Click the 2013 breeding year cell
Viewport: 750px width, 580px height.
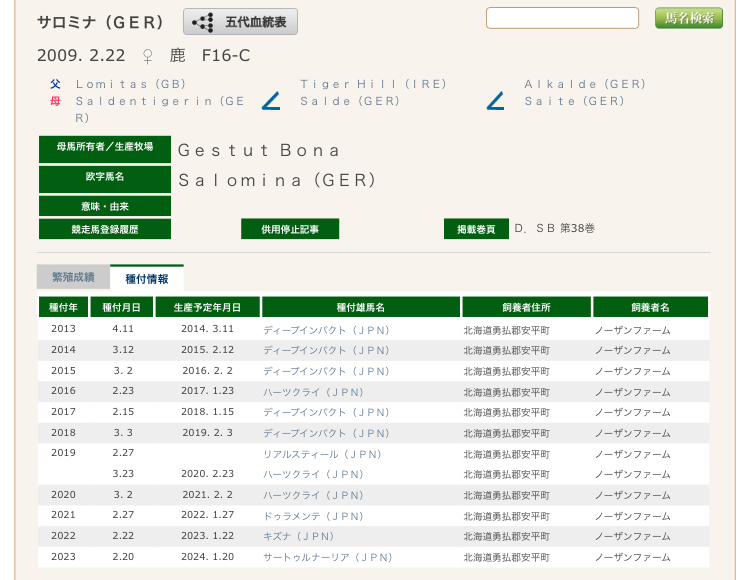(x=63, y=329)
